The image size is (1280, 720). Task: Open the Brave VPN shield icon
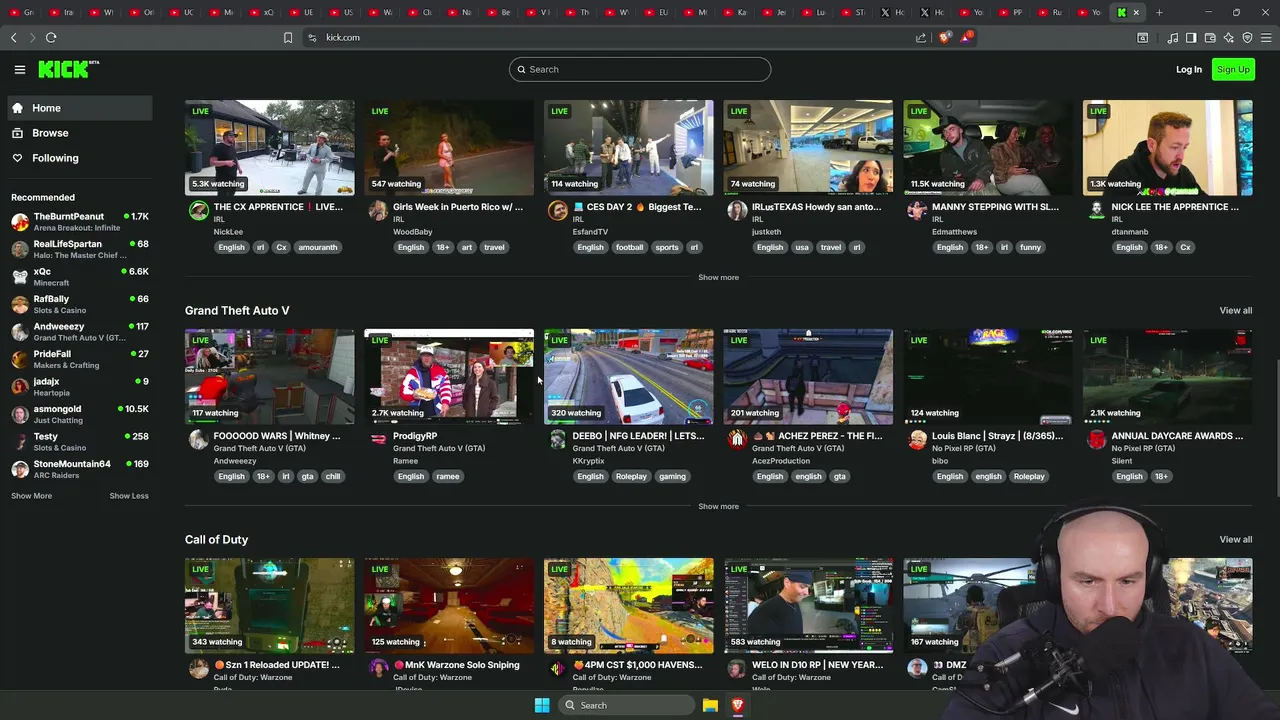click(x=1247, y=37)
